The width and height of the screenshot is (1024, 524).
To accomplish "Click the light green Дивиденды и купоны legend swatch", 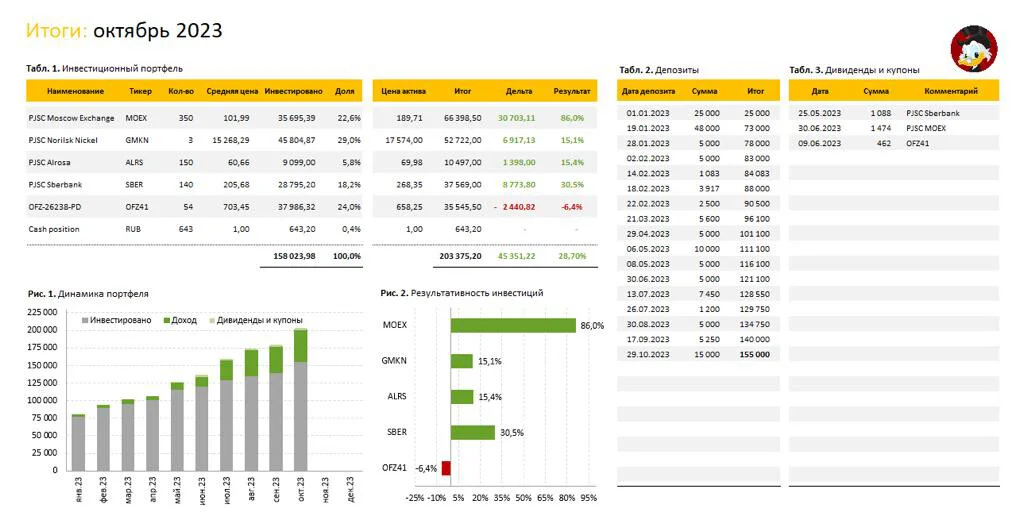I will [211, 321].
